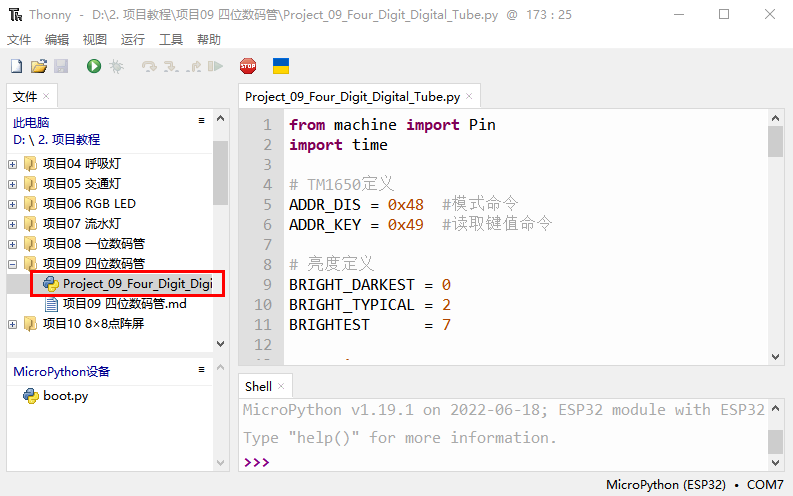
Task: Click the Open file folder icon
Action: pyautogui.click(x=38, y=66)
